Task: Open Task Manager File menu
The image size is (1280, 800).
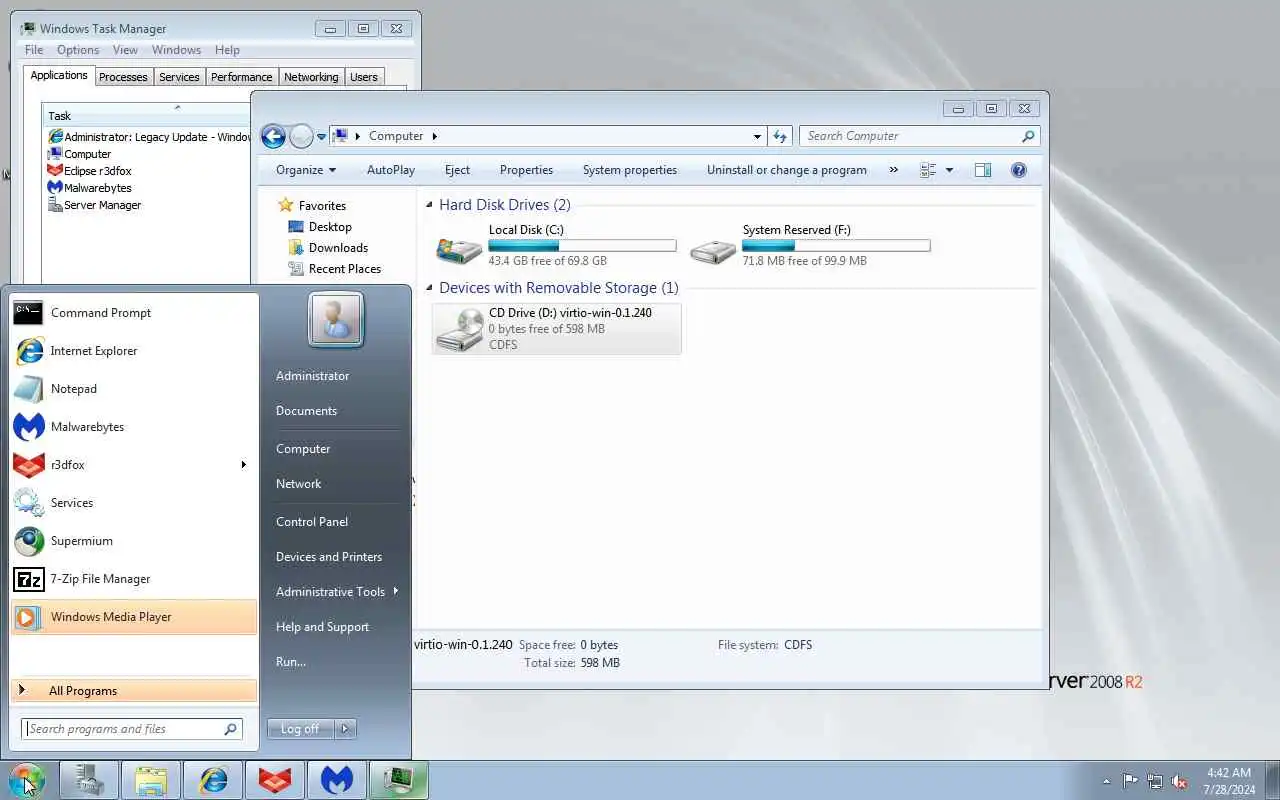Action: click(34, 50)
